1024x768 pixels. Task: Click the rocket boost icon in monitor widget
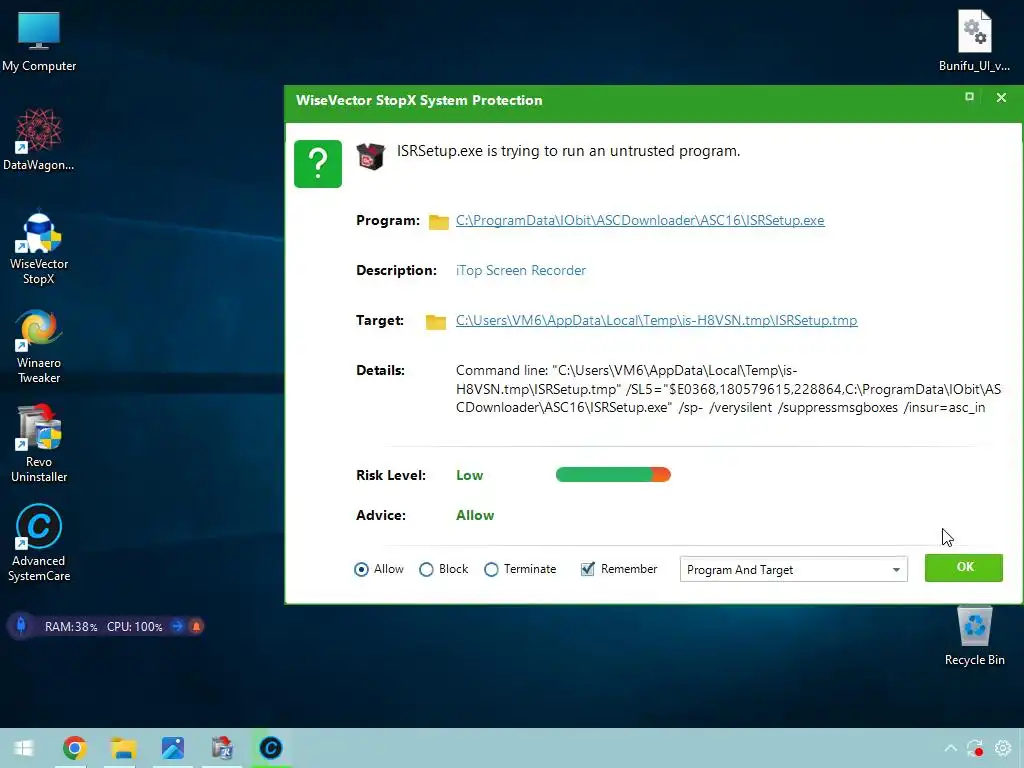click(x=21, y=626)
